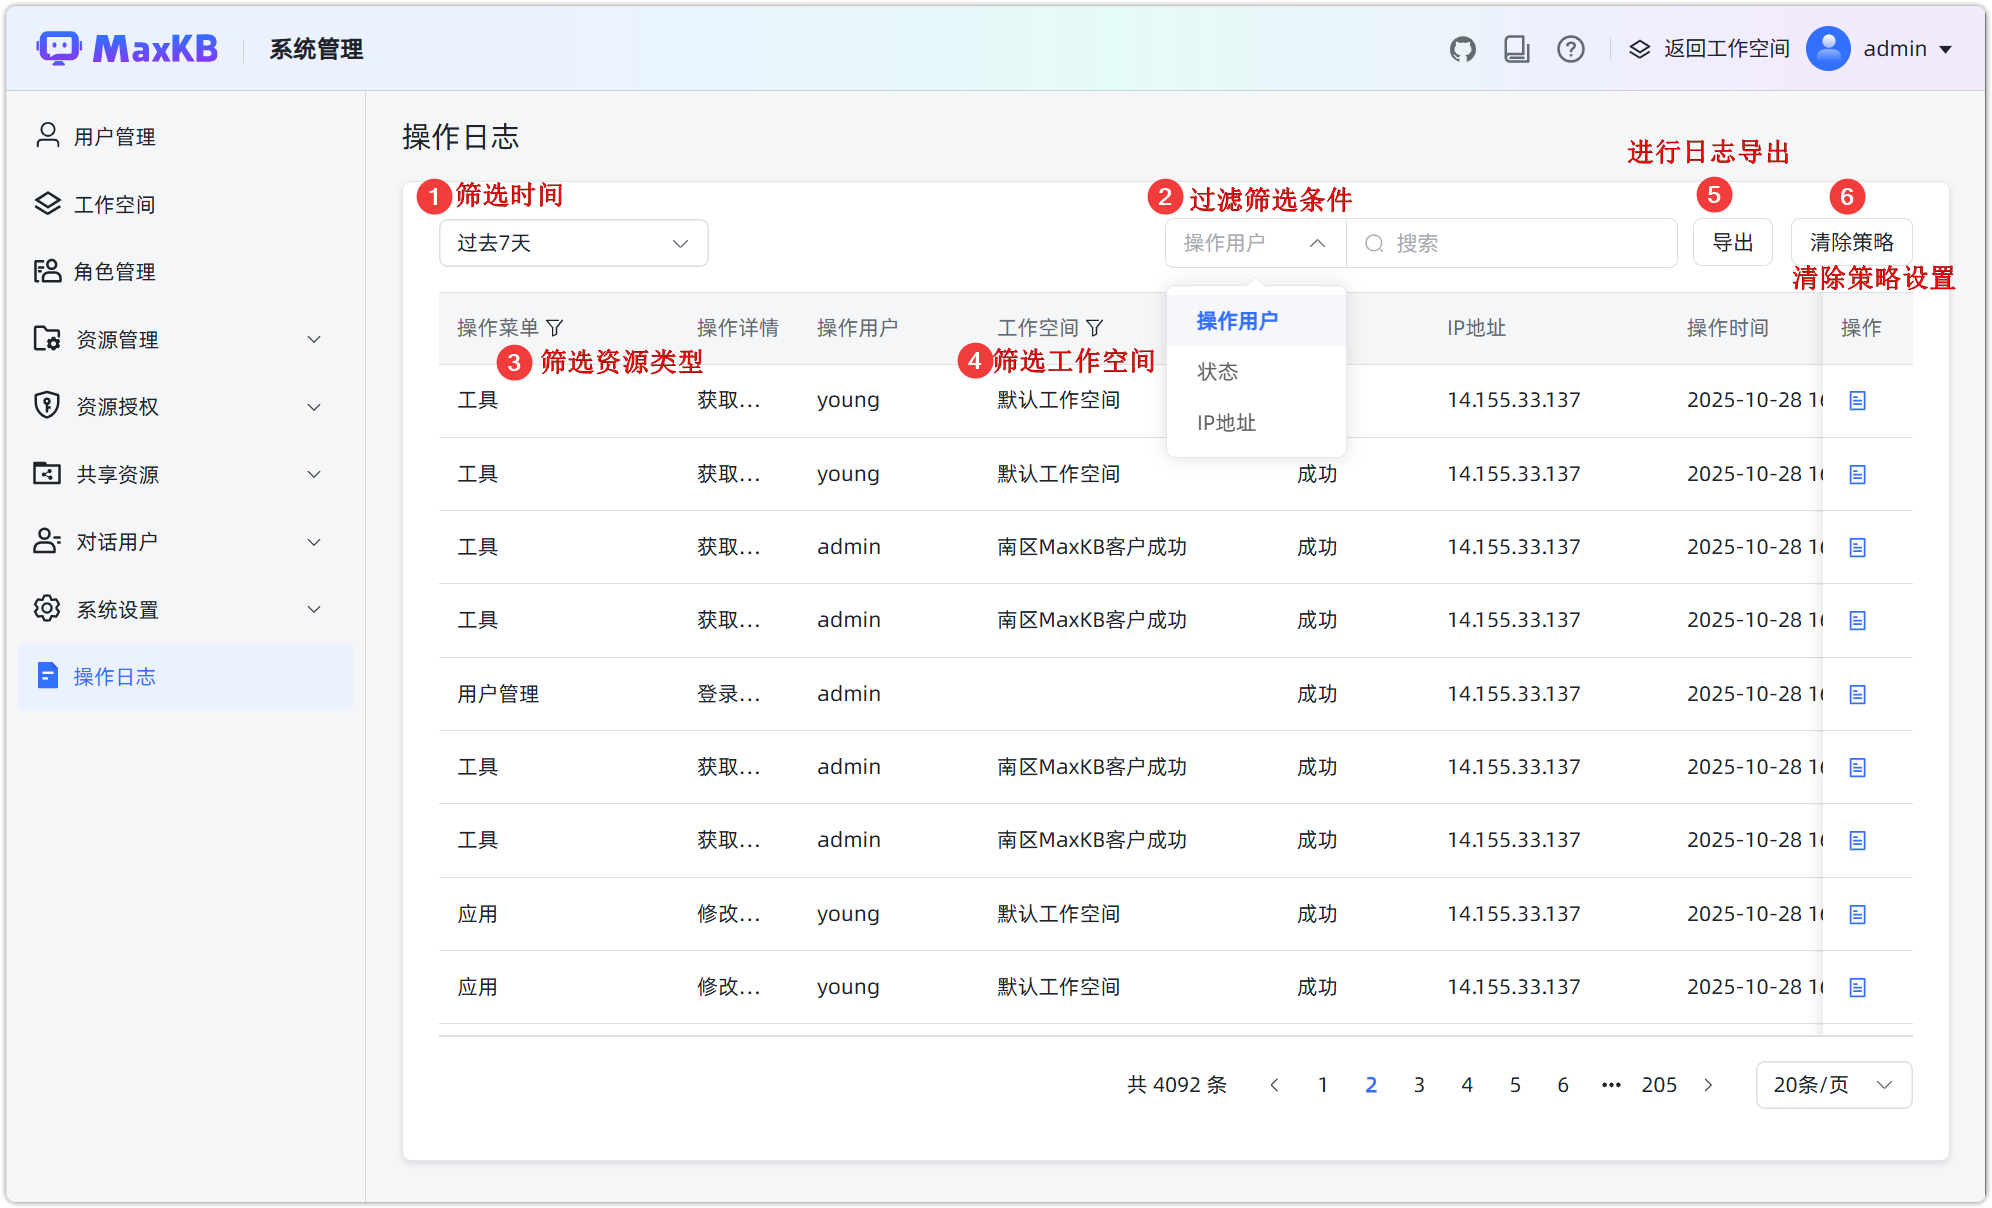The width and height of the screenshot is (1992, 1208).
Task: Go to page 3 of logs
Action: [x=1418, y=1085]
